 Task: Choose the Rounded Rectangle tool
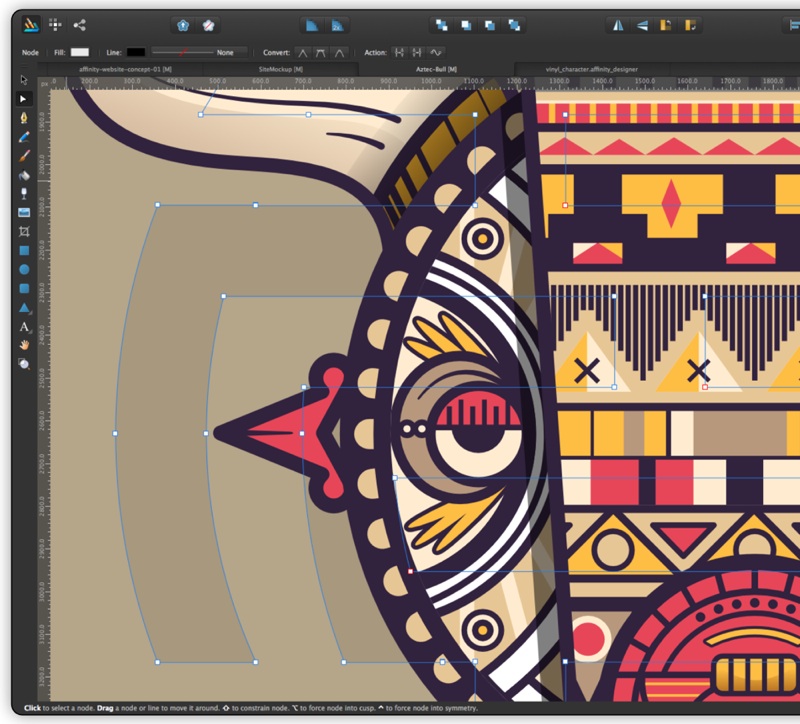click(x=24, y=288)
